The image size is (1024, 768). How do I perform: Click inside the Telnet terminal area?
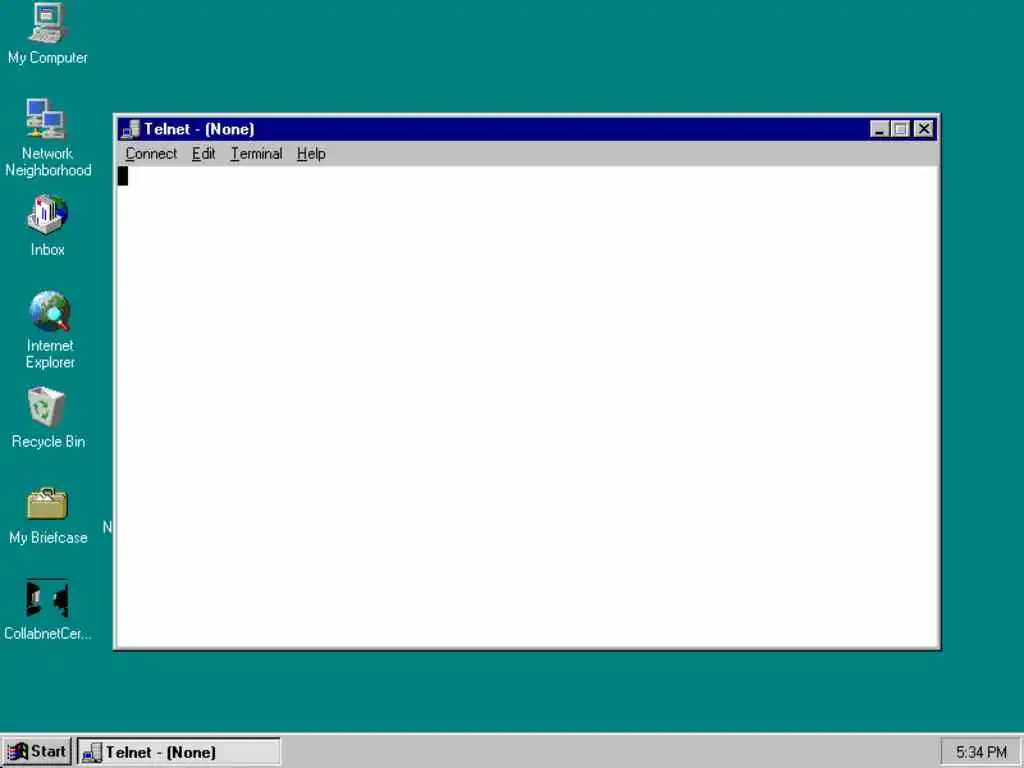(x=527, y=406)
